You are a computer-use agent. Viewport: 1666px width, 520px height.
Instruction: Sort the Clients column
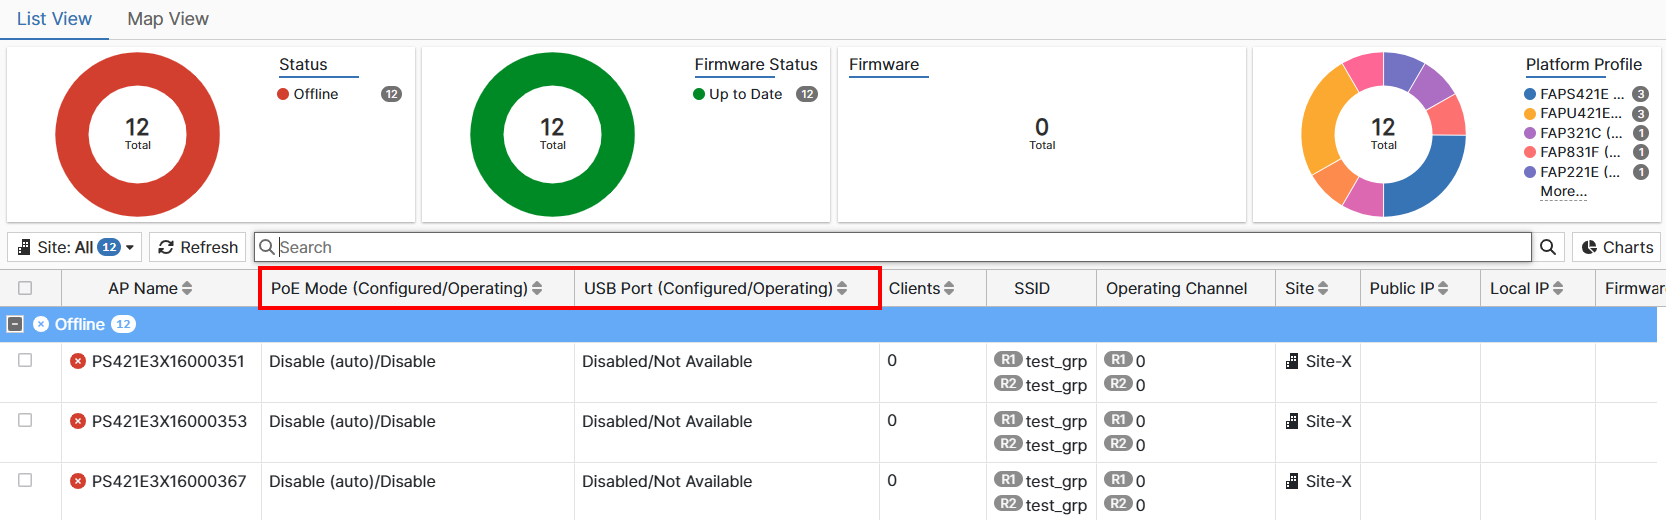click(x=949, y=288)
